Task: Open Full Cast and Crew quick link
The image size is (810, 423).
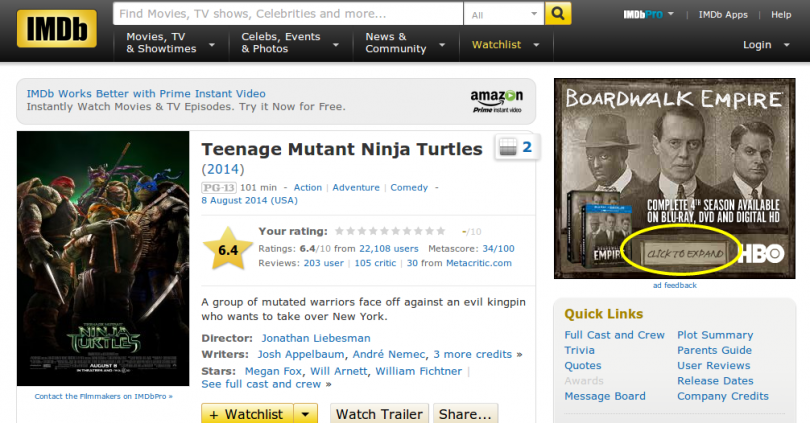Action: 614,335
